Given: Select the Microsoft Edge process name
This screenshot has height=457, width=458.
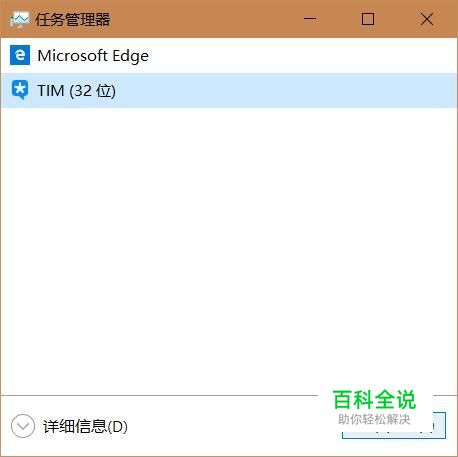Looking at the screenshot, I should click(93, 56).
